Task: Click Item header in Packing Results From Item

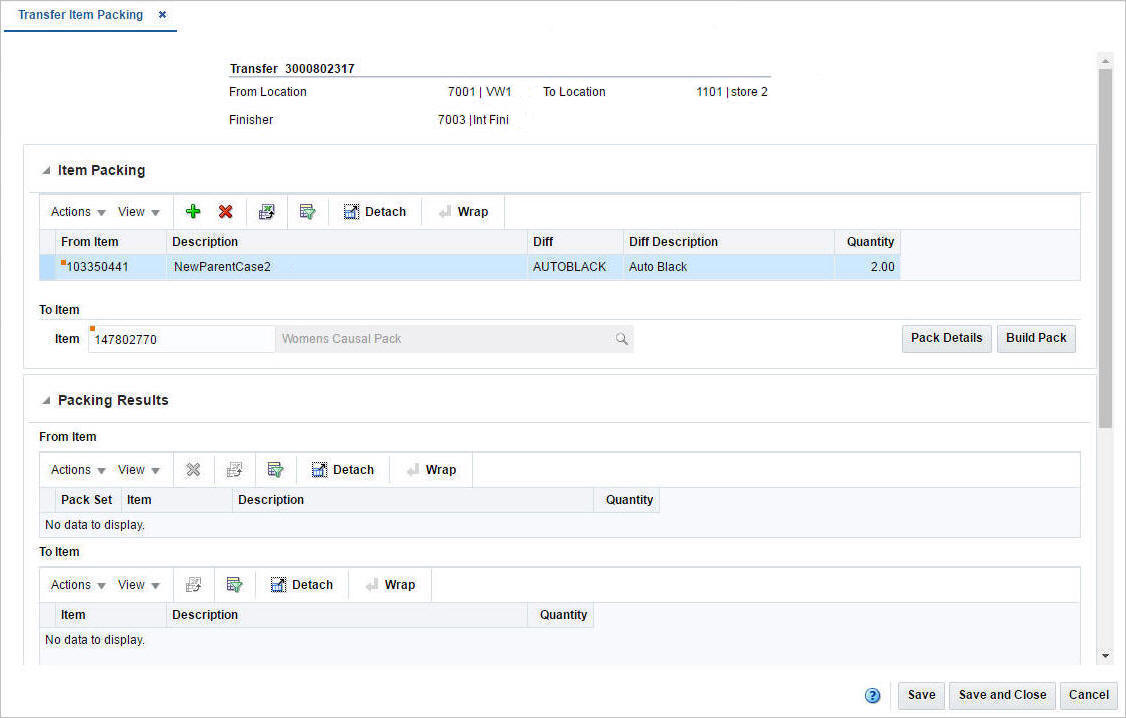Action: pos(177,500)
